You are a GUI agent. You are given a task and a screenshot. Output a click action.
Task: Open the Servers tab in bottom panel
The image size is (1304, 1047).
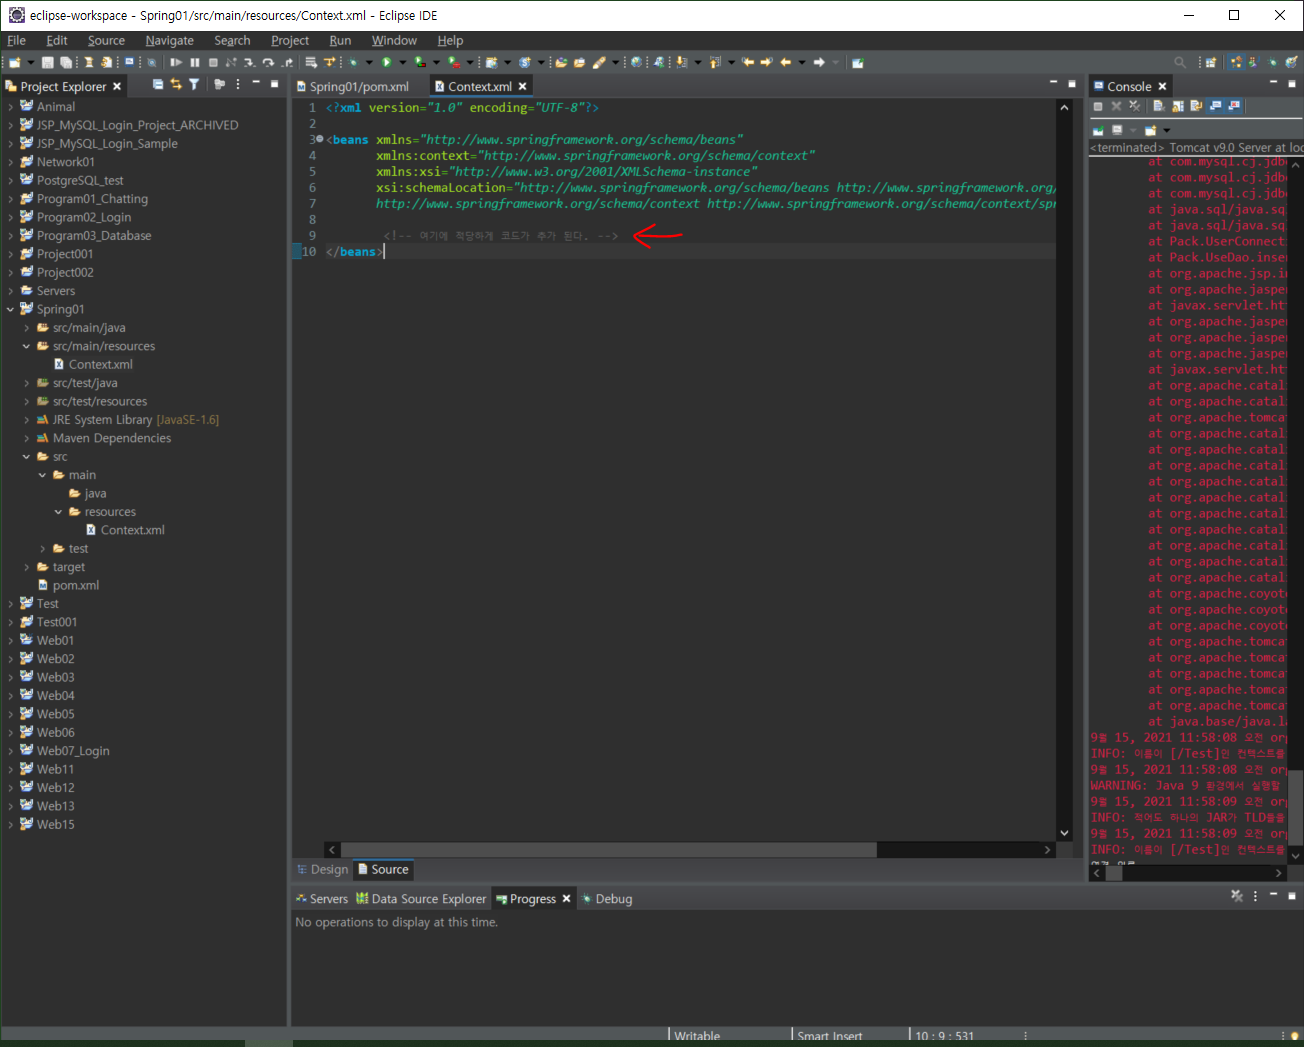(x=322, y=899)
